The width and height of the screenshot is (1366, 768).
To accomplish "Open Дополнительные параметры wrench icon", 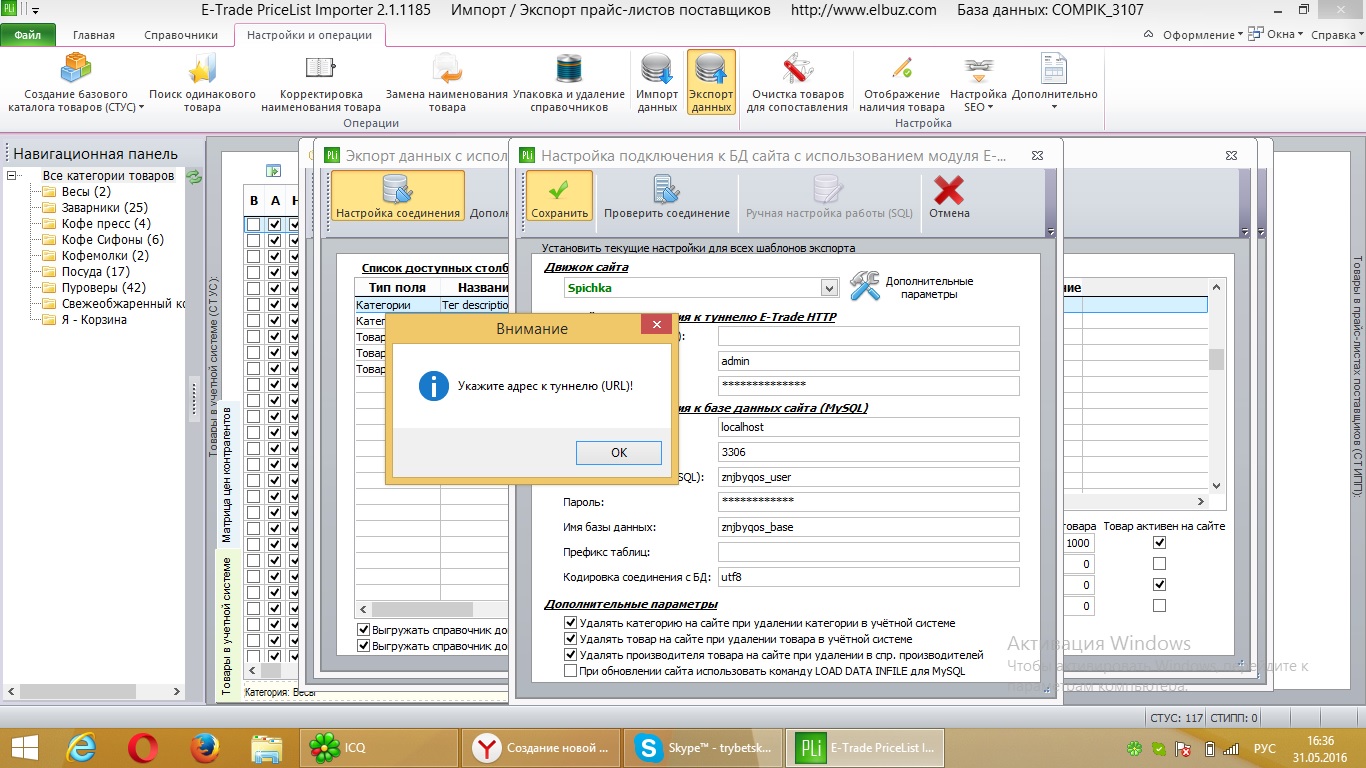I will click(865, 286).
